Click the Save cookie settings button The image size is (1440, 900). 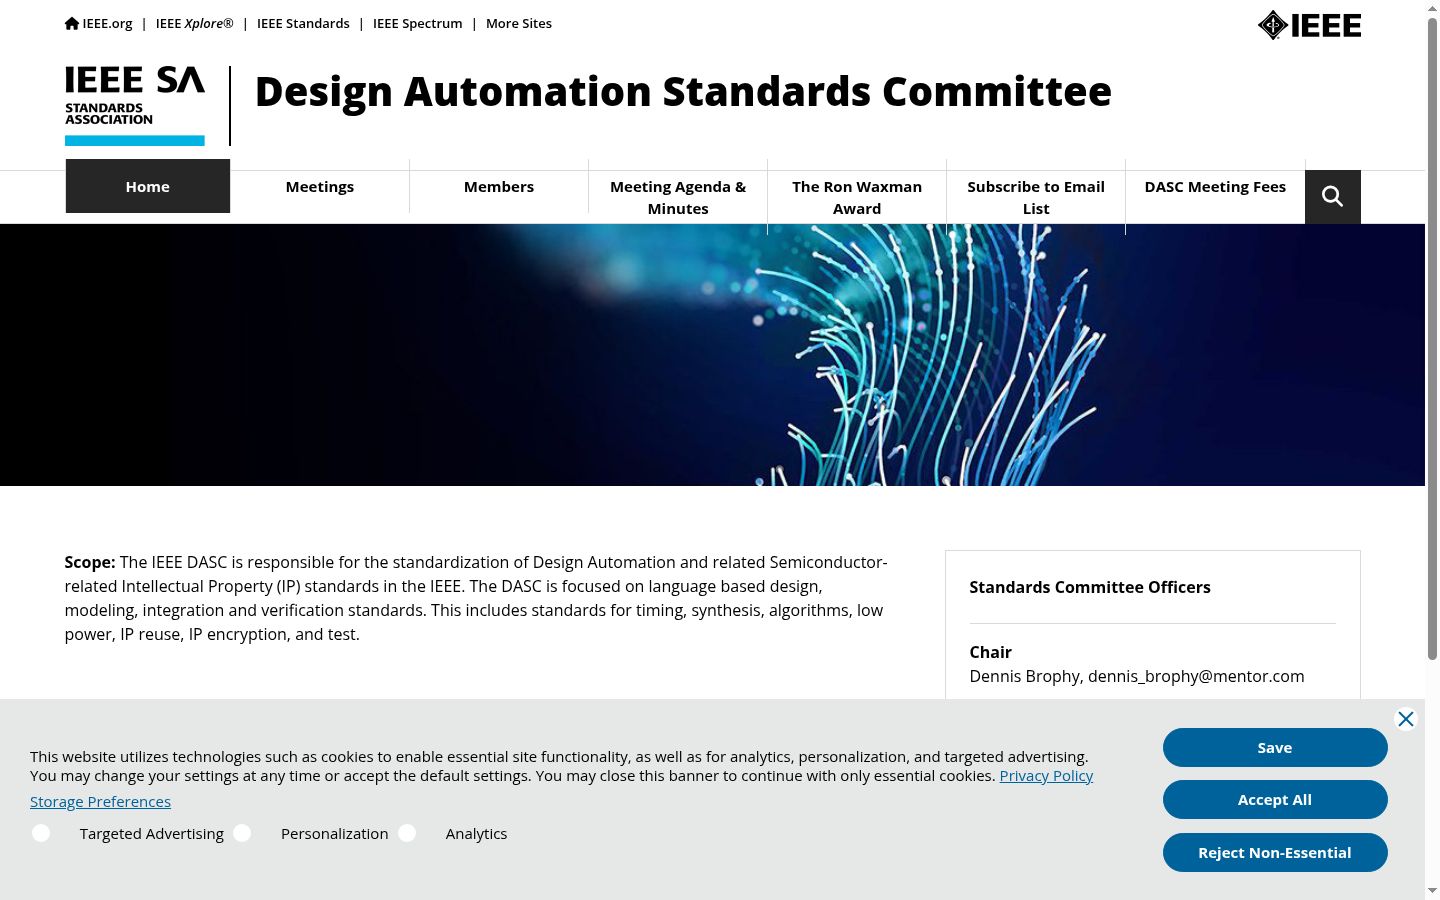coord(1275,747)
